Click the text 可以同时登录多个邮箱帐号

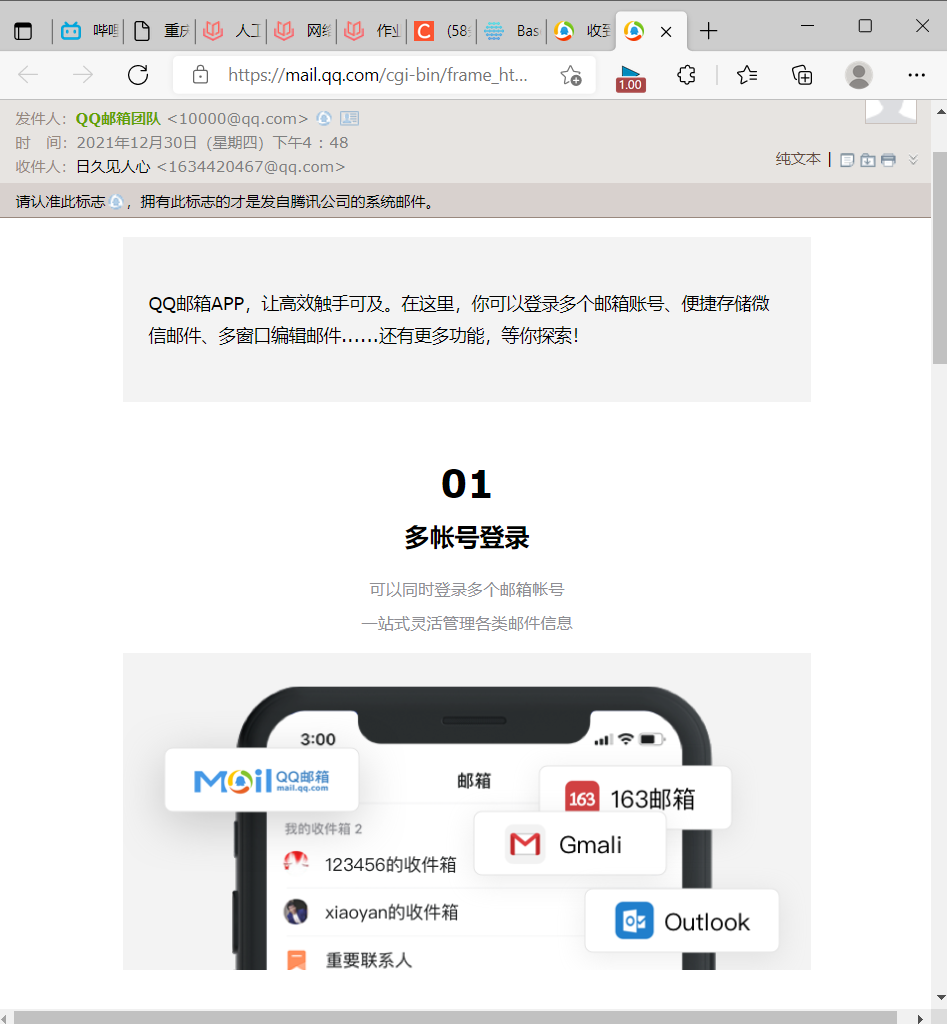(466, 589)
